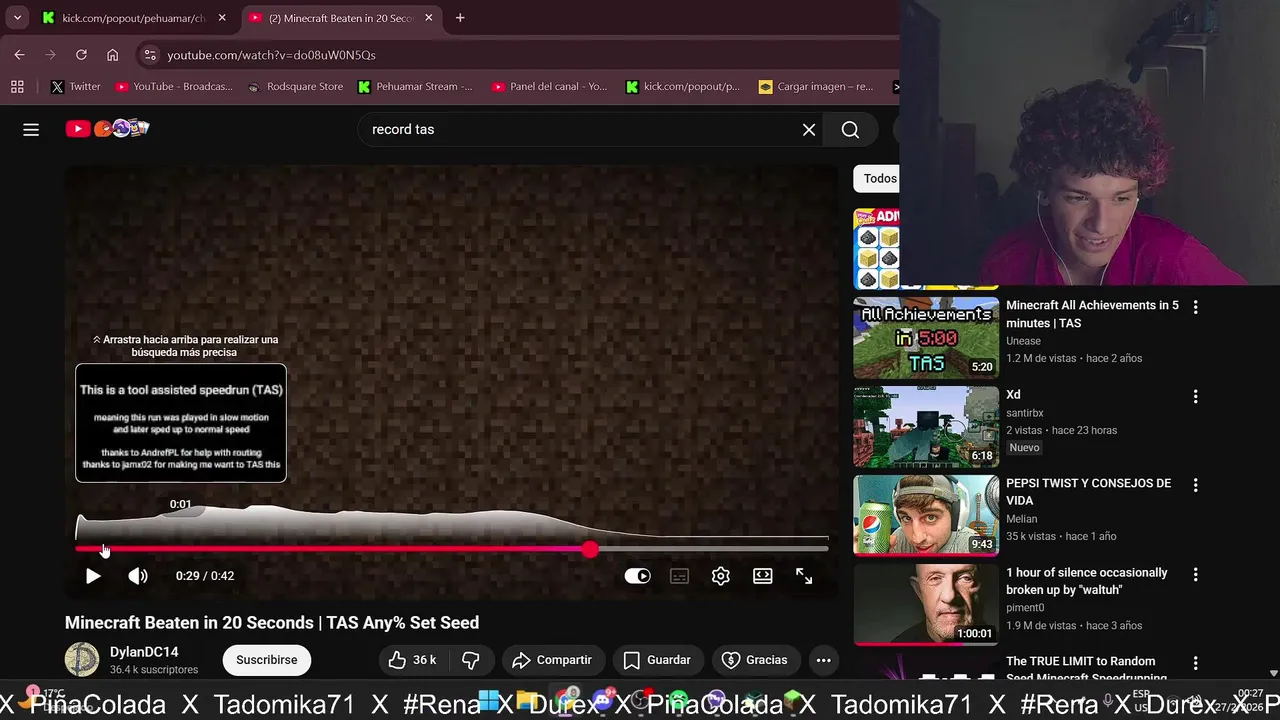The width and height of the screenshot is (1280, 720).
Task: Open Melian channel name
Action: pyautogui.click(x=1021, y=519)
